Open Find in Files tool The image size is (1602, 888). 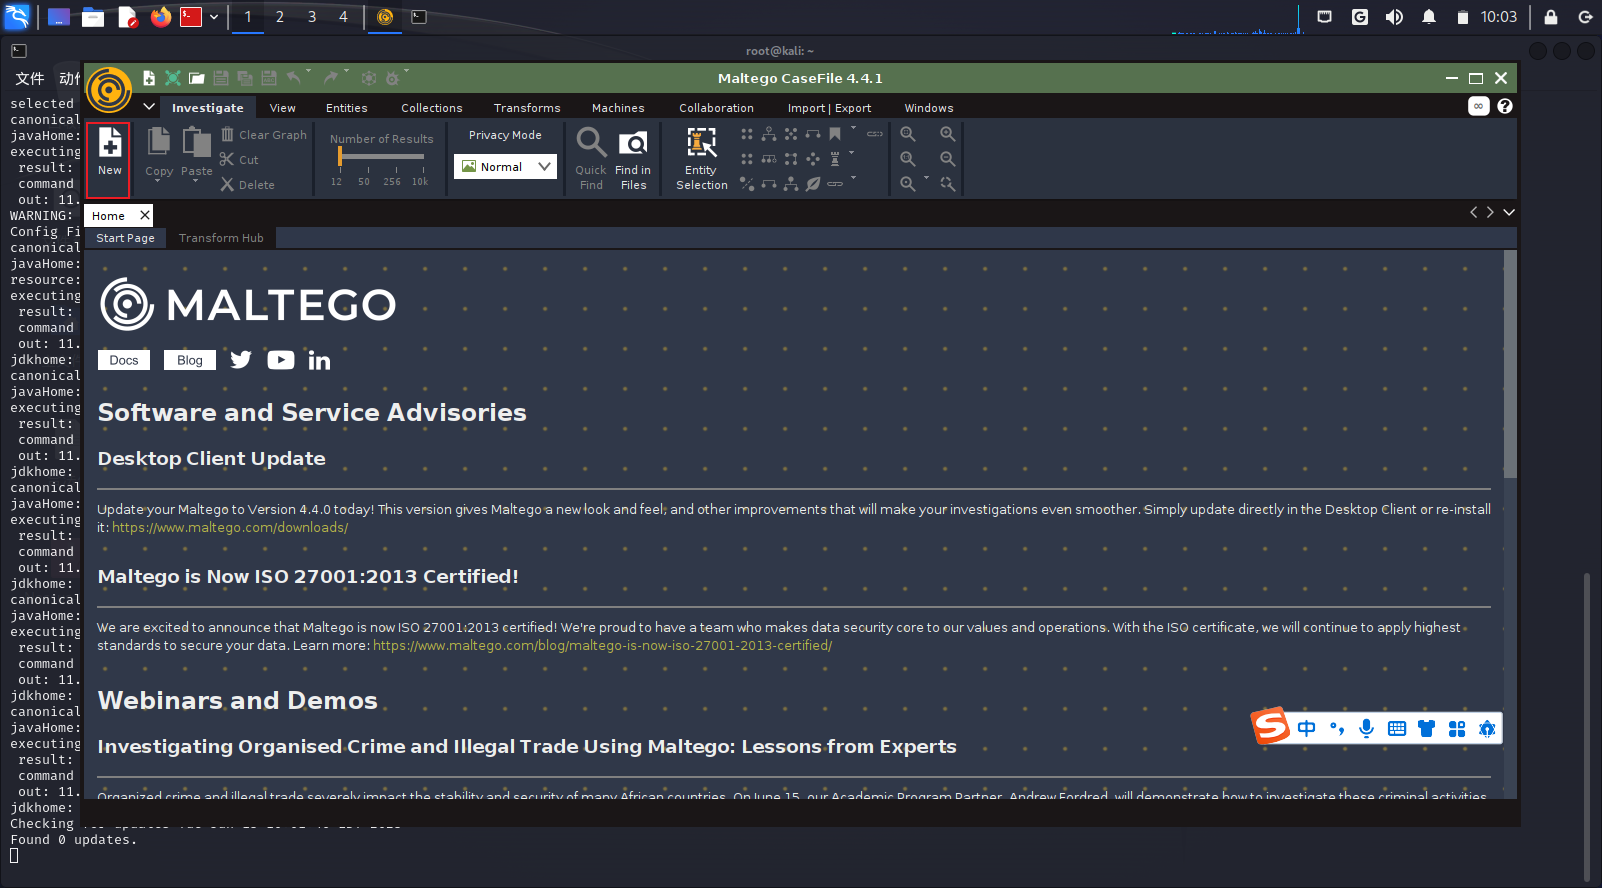[633, 159]
